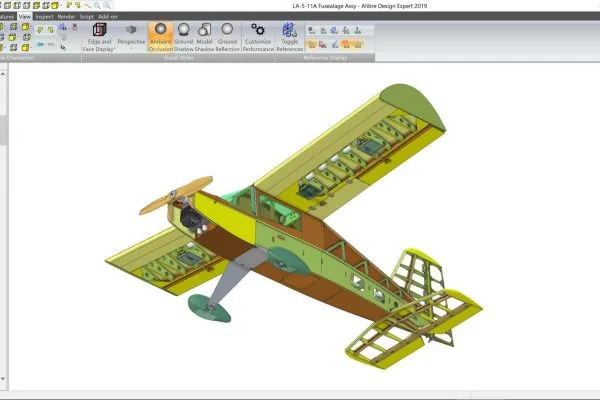Switch to the View ribbon tab
The height and width of the screenshot is (400, 600).
[24, 16]
